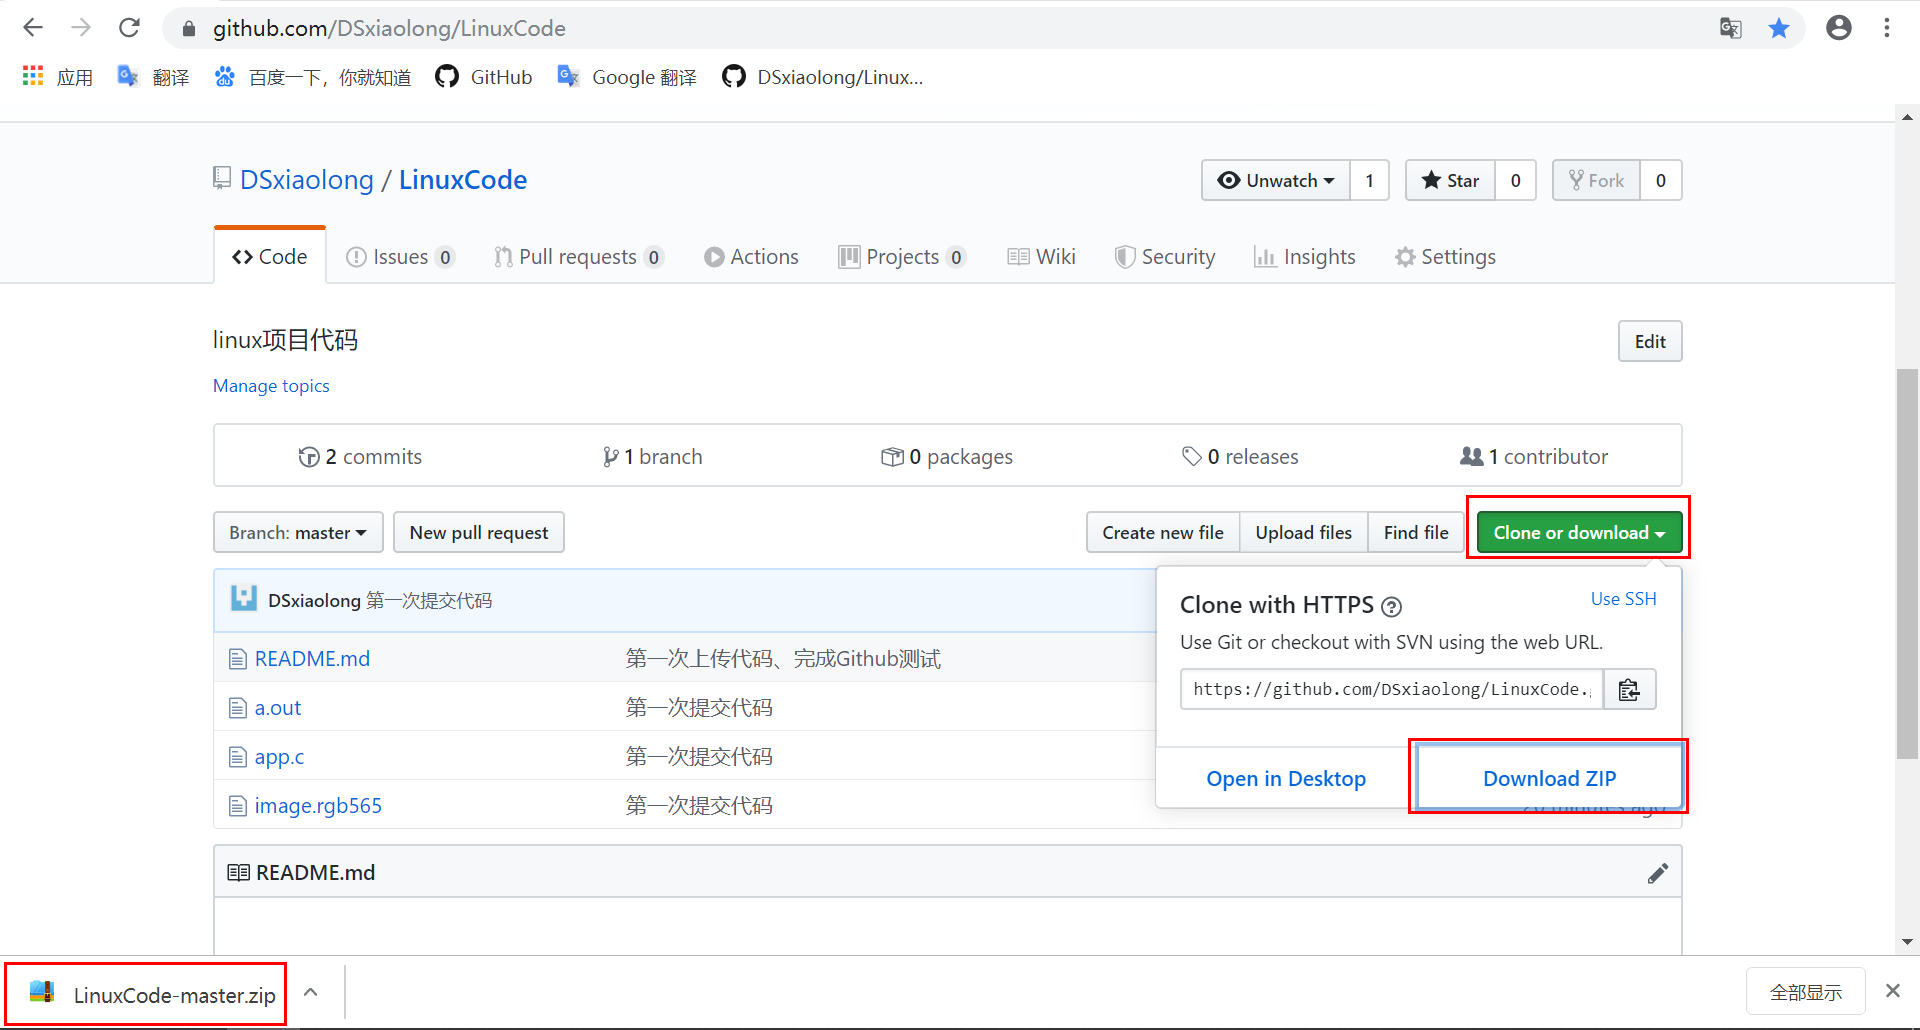
Task: Click the DSxiaolong owner link
Action: point(307,180)
